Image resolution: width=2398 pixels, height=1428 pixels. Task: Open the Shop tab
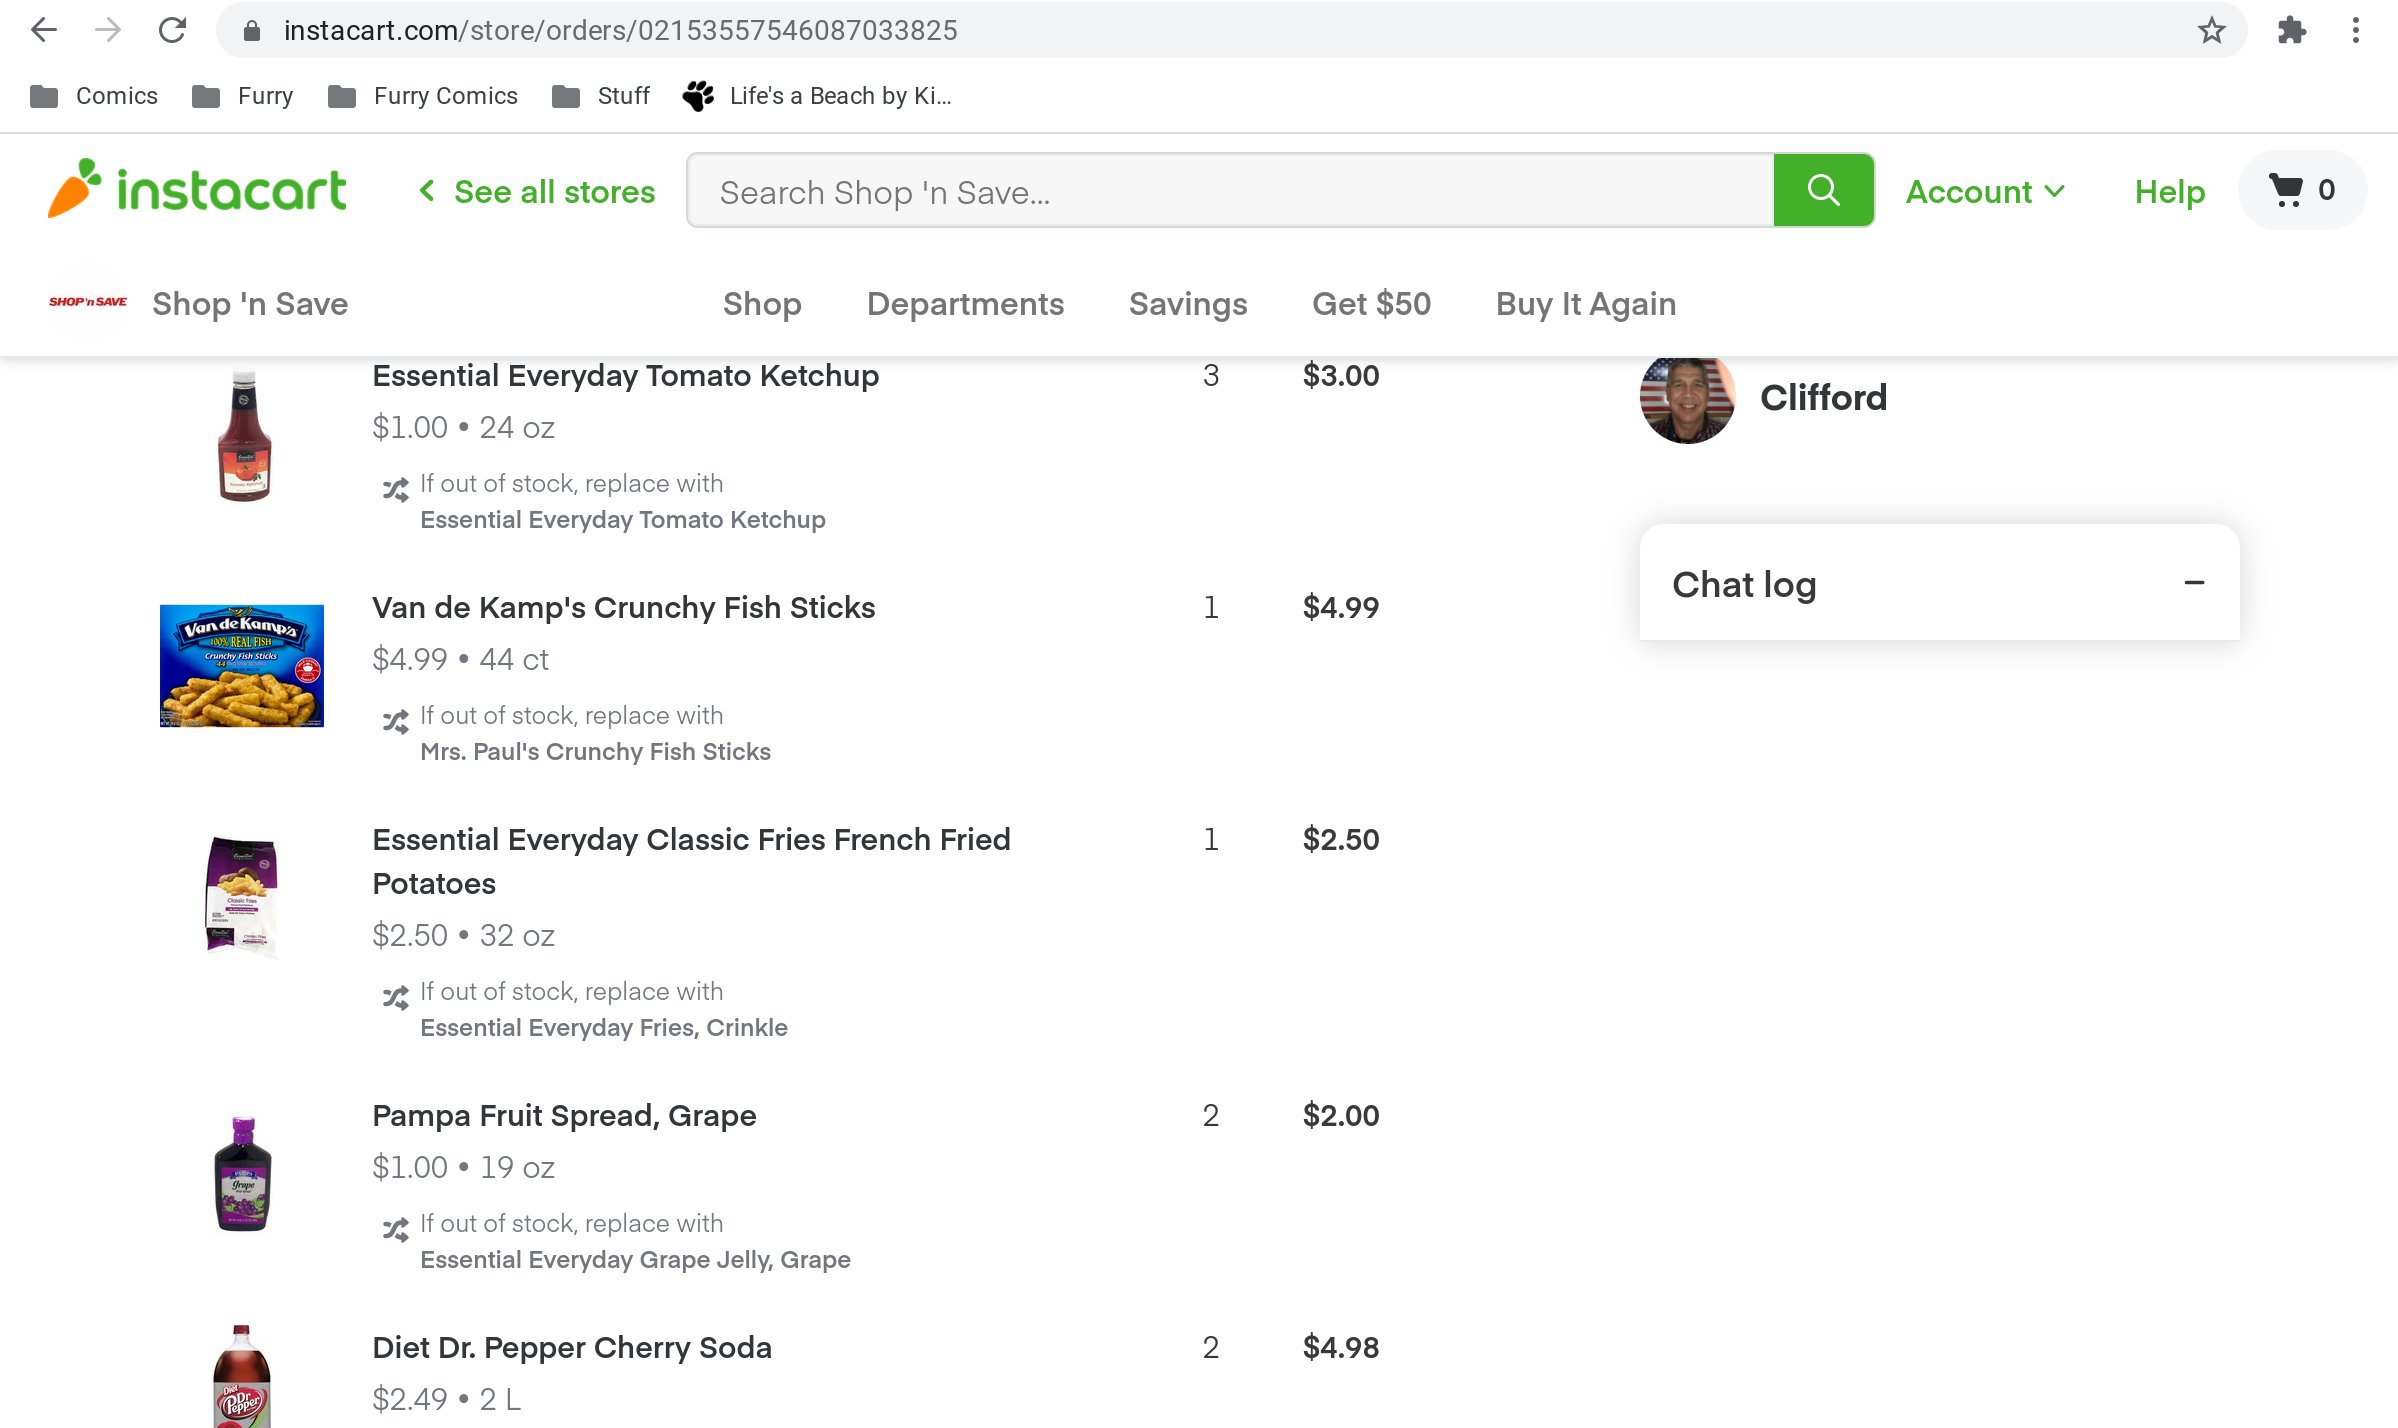[x=762, y=304]
